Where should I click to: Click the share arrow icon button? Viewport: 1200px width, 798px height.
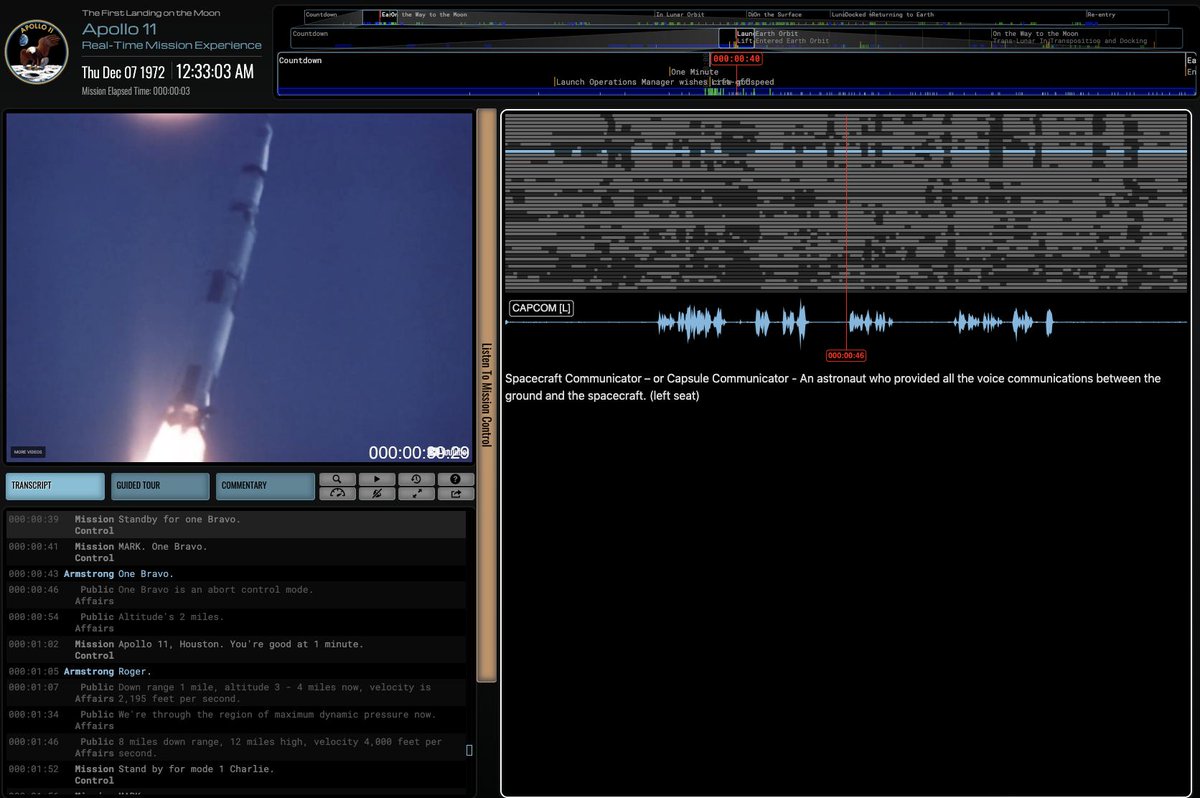click(456, 493)
